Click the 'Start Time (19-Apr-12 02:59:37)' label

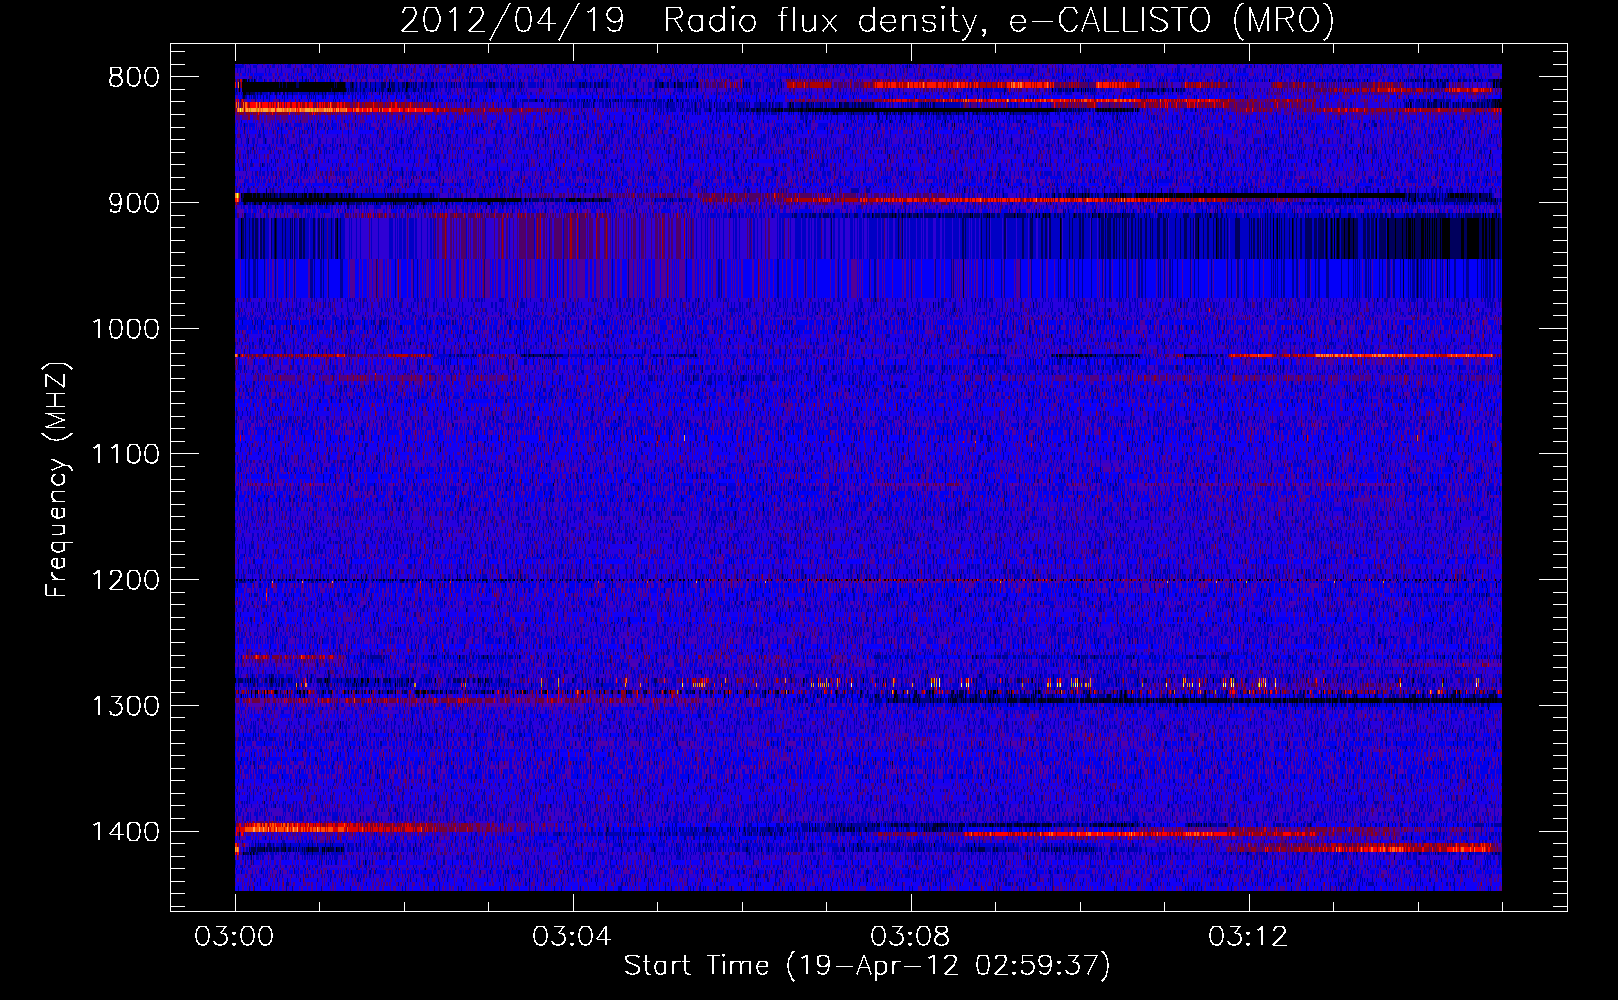click(x=867, y=966)
